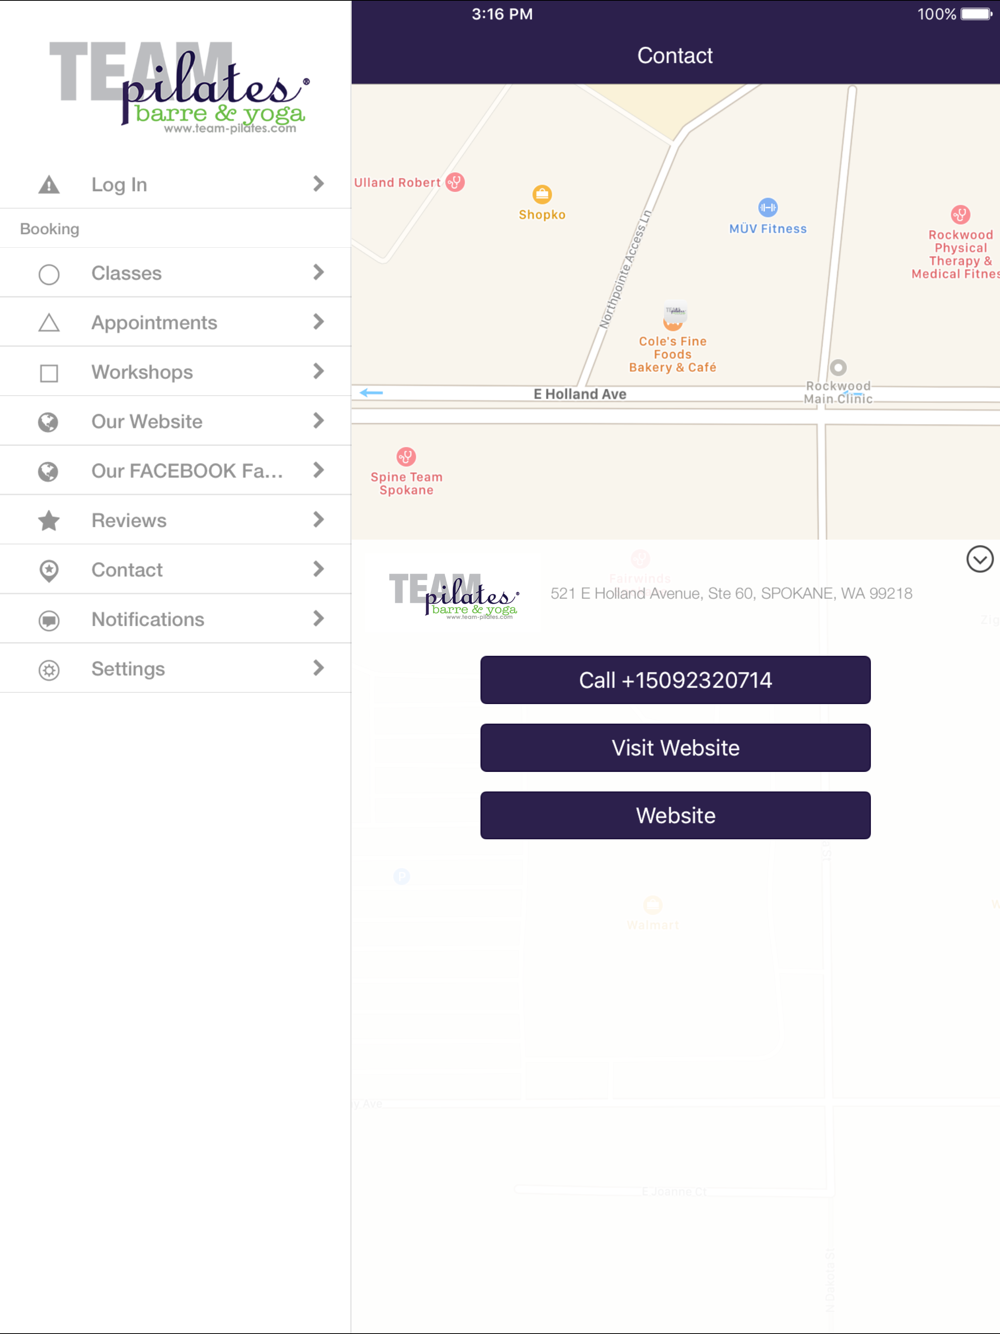Expand Notifications with its chevron
The height and width of the screenshot is (1334, 1000).
(318, 618)
